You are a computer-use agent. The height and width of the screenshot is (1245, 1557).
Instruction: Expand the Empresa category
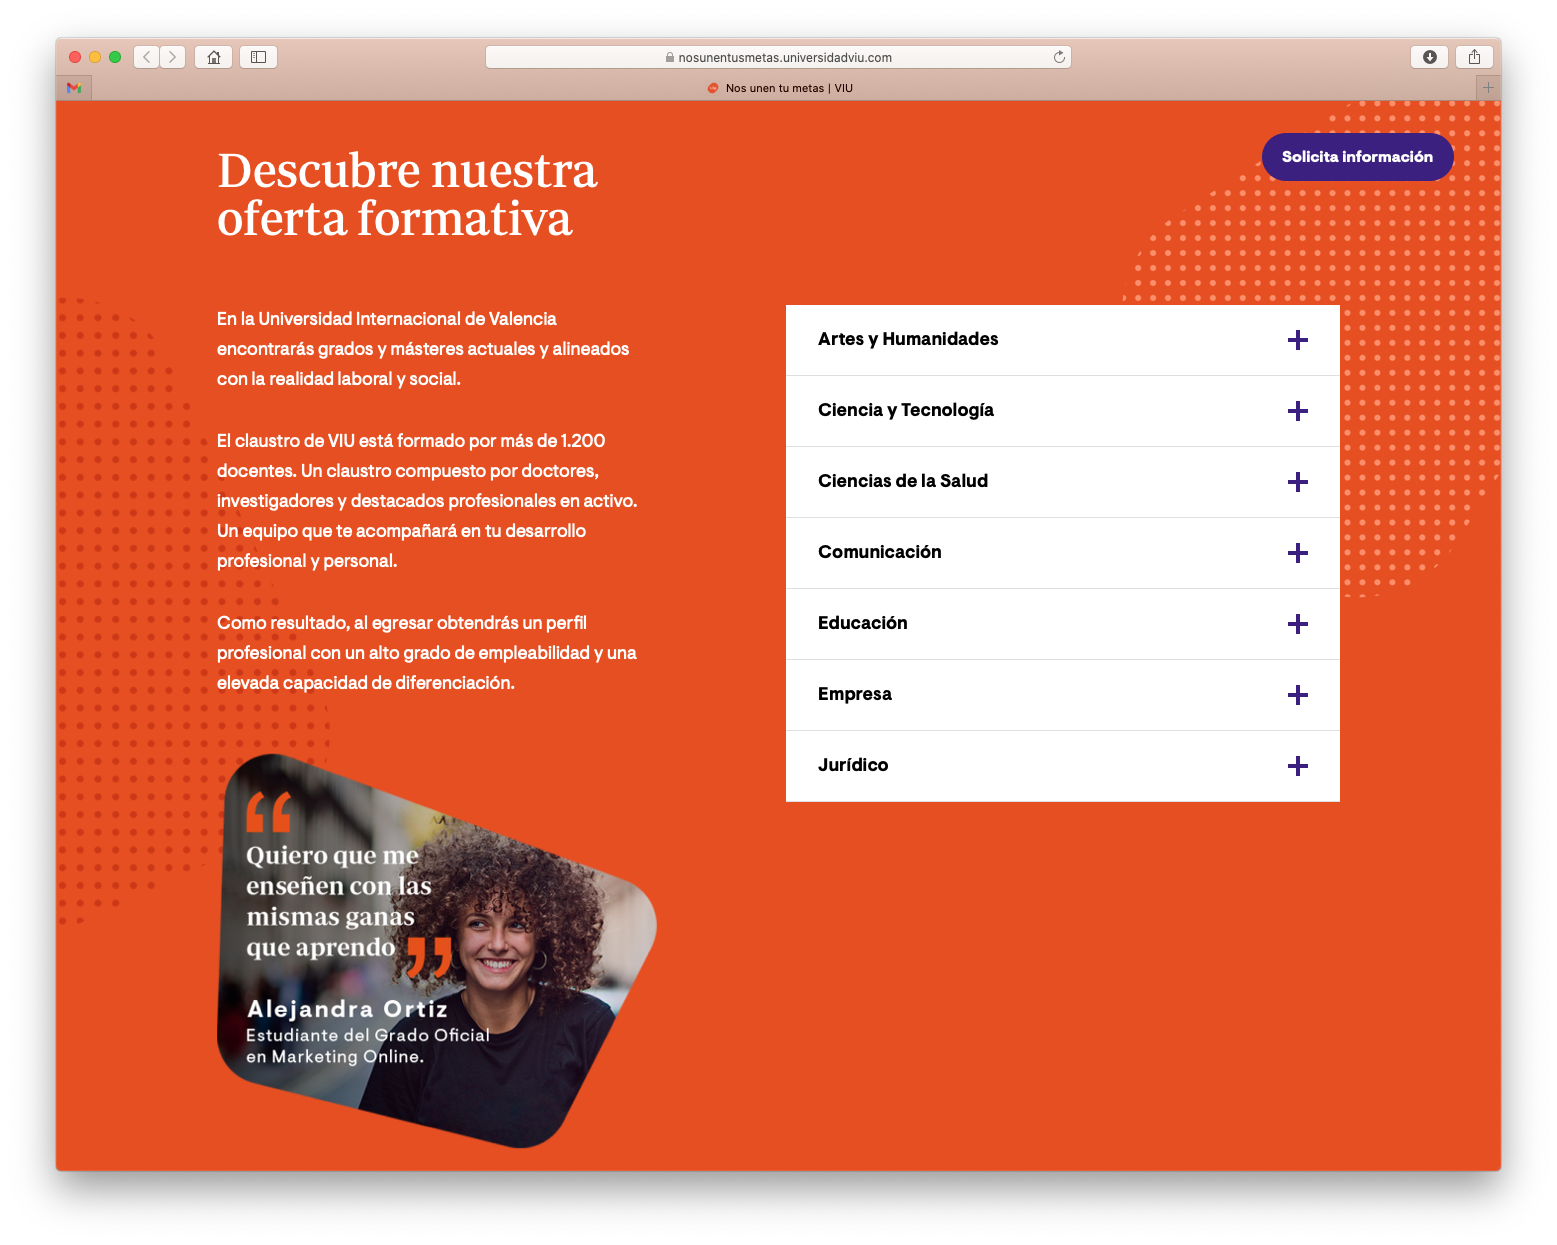coord(1297,695)
